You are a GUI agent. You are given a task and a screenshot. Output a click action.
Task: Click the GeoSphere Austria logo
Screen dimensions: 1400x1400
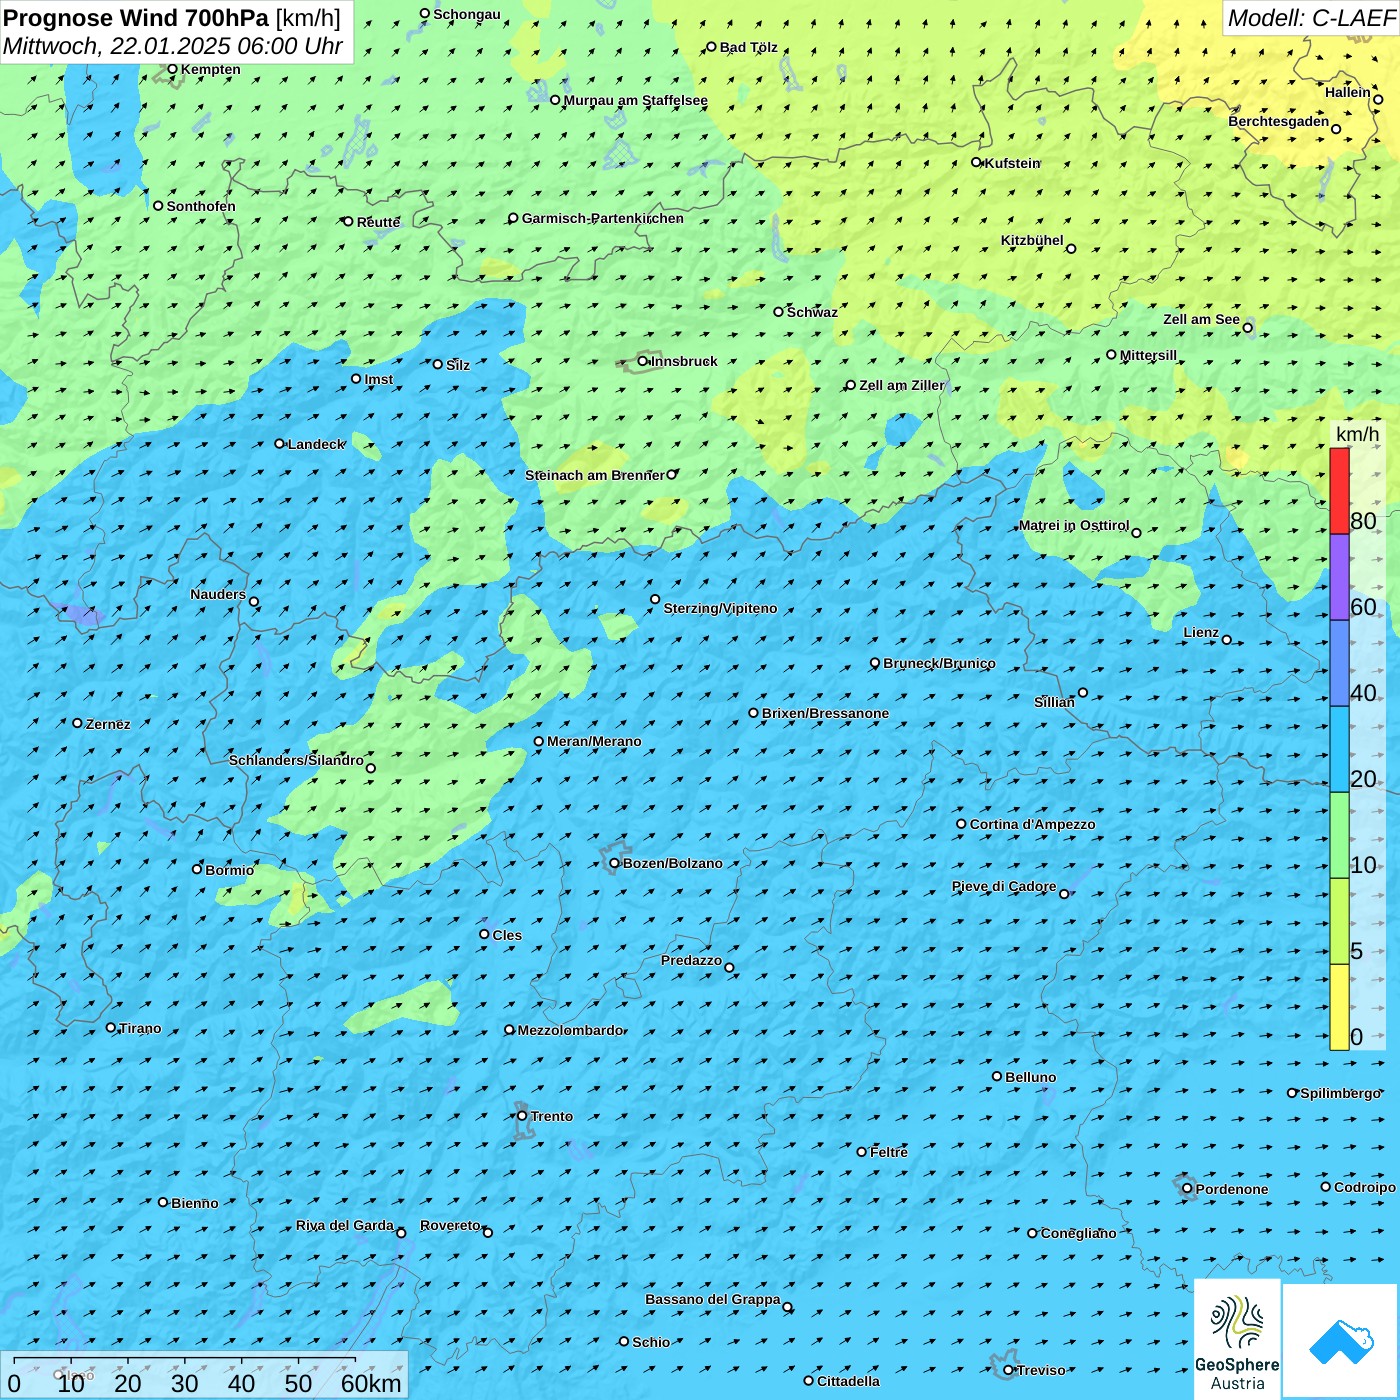coord(1237,1338)
